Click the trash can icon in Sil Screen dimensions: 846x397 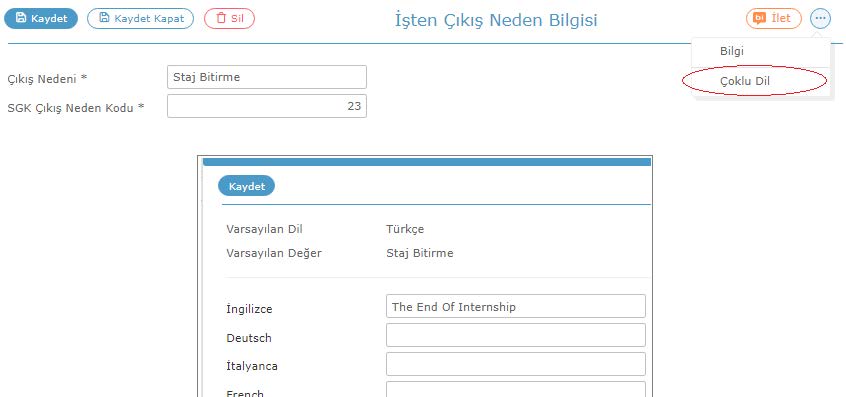(221, 18)
